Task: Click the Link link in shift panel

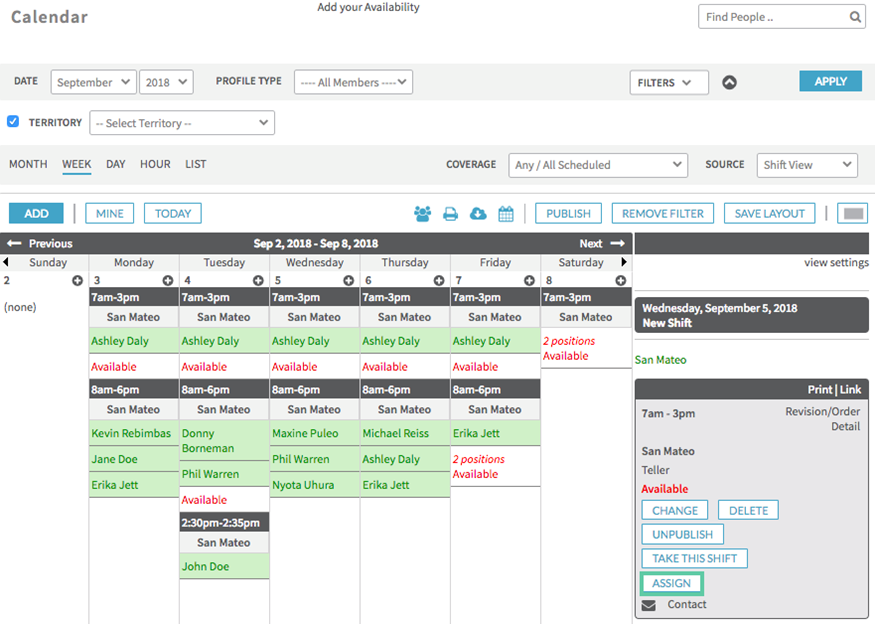Action: [850, 390]
